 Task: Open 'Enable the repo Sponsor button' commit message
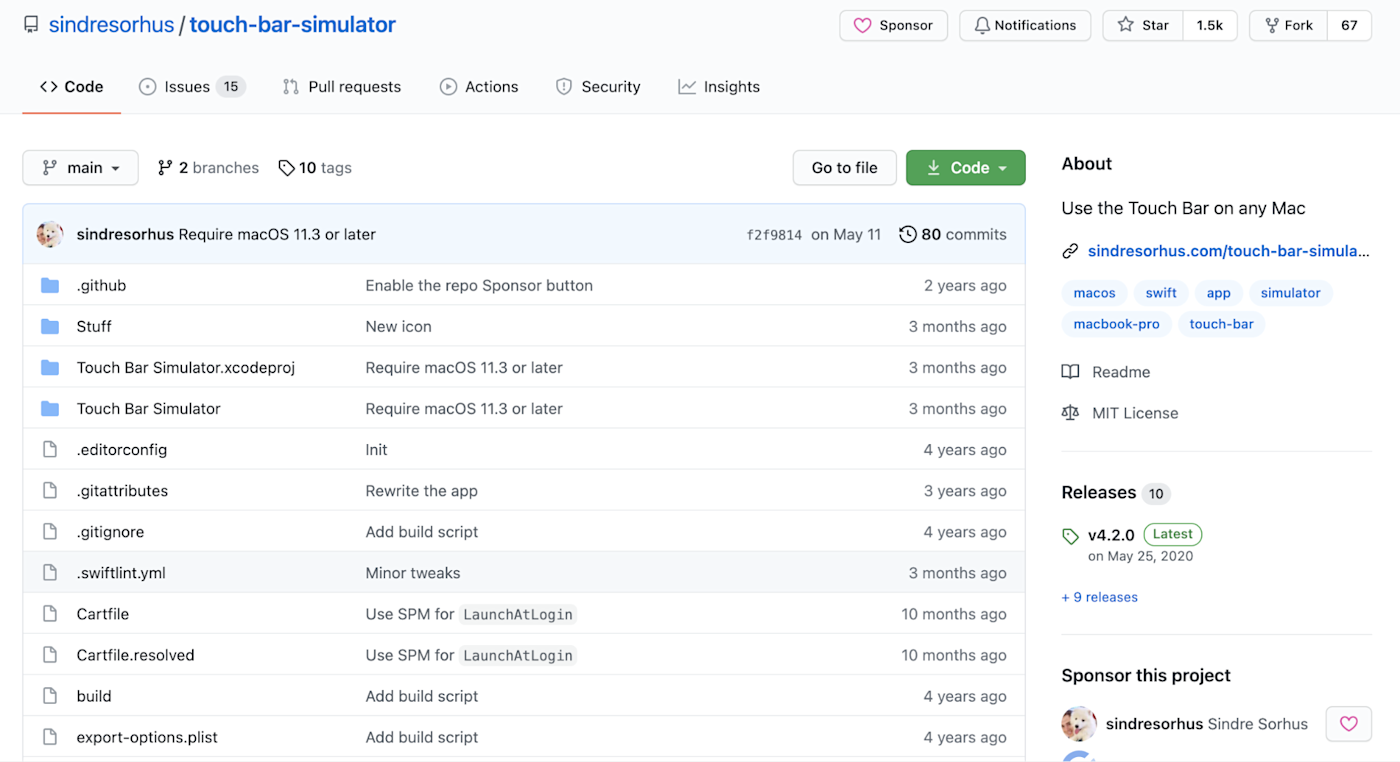pyautogui.click(x=479, y=286)
